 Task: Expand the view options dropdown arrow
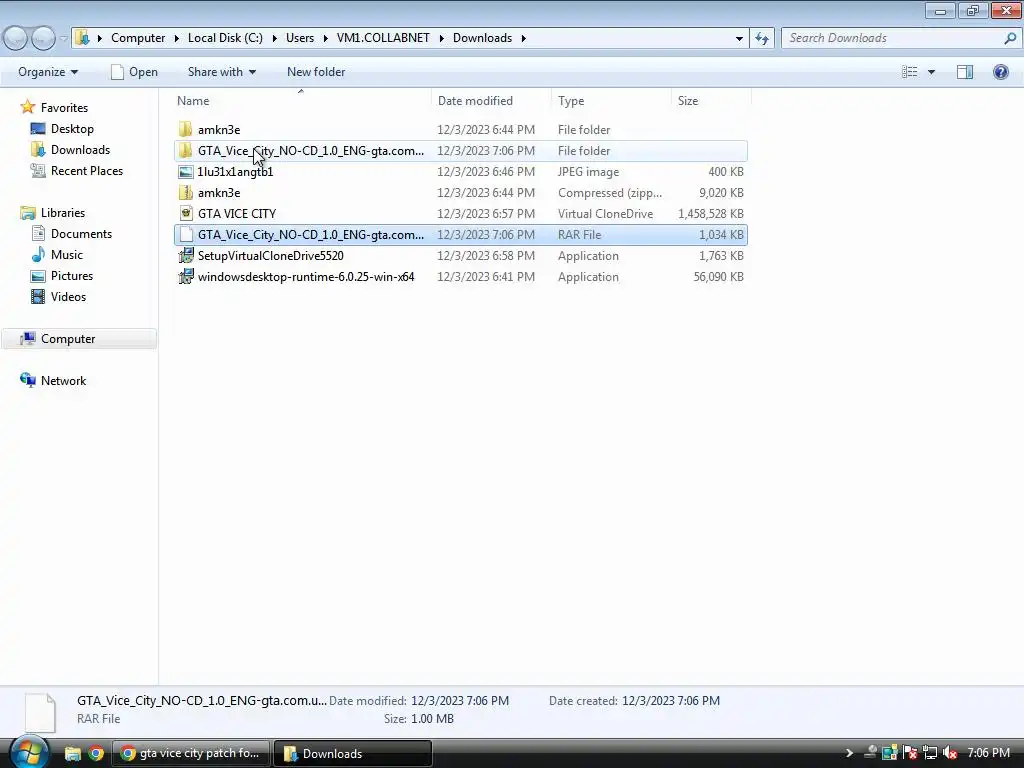pyautogui.click(x=931, y=72)
